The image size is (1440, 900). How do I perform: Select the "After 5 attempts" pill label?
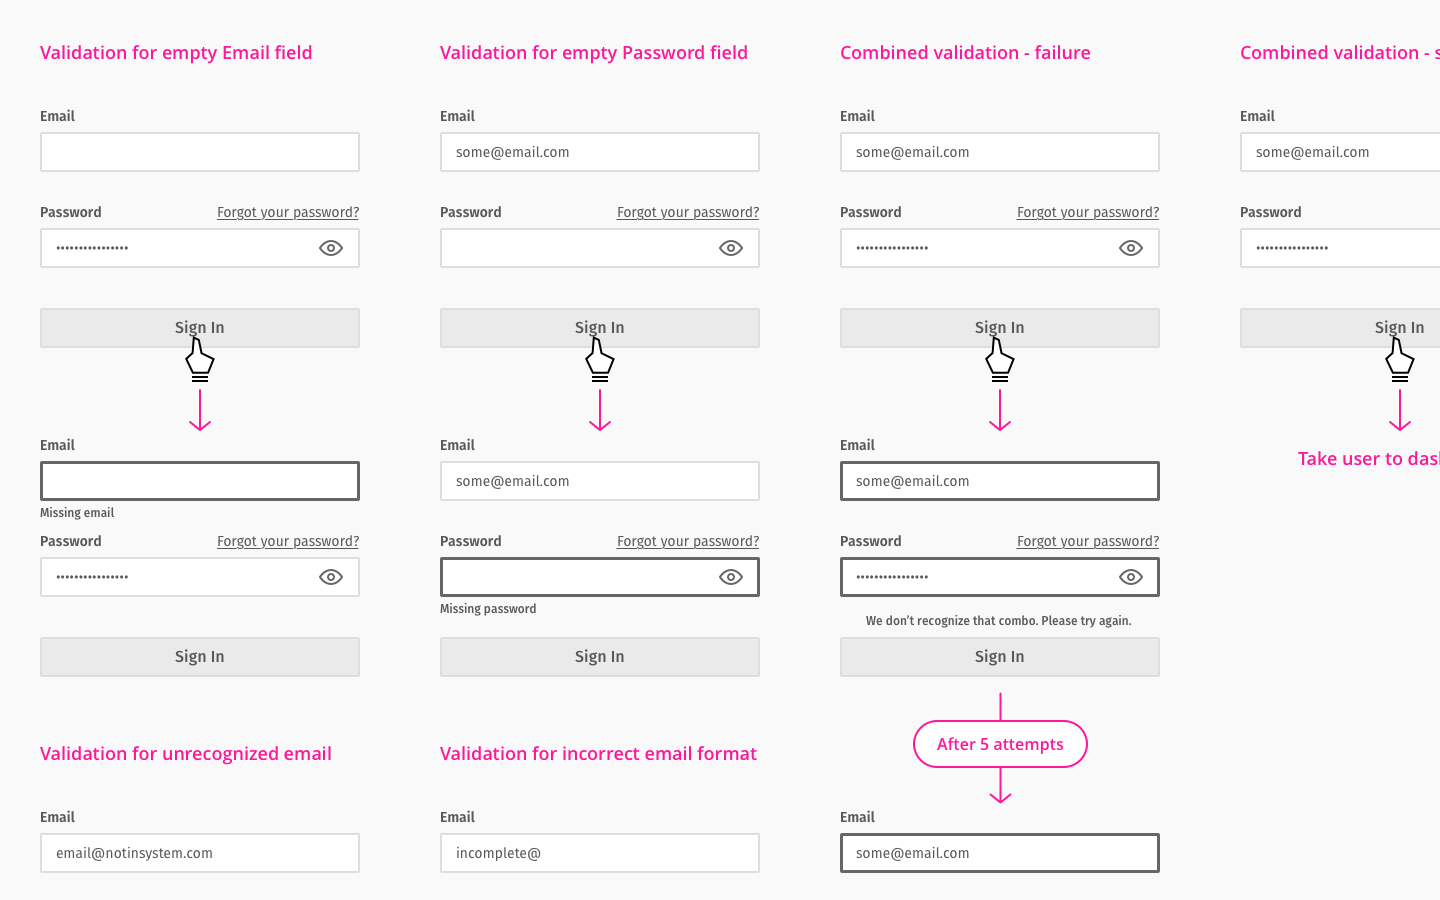(x=1000, y=744)
